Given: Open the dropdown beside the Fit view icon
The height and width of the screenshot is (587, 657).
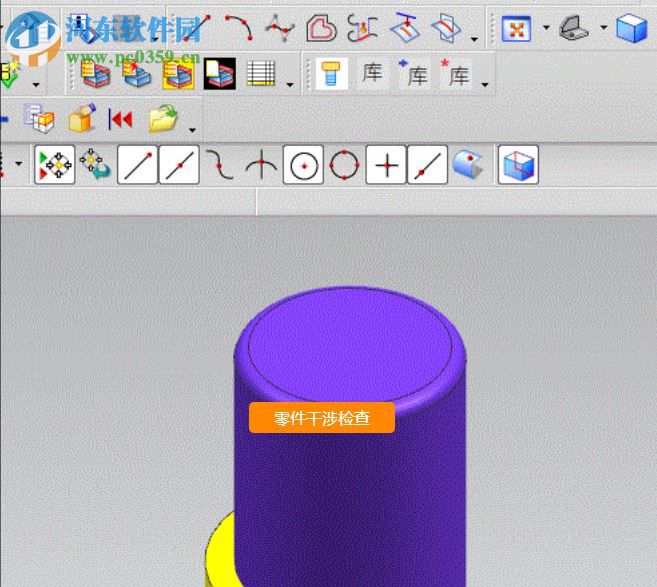Looking at the screenshot, I should (546, 28).
